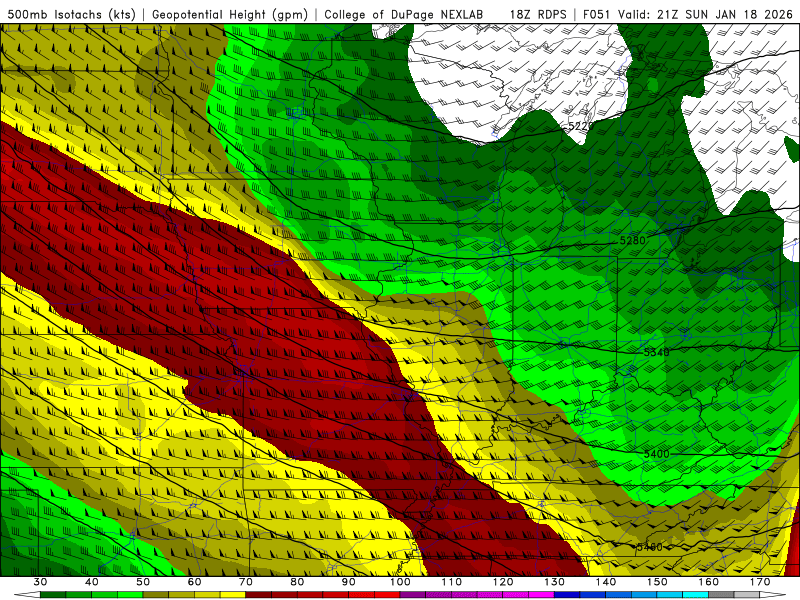The image size is (800, 600).
Task: Click the 40 value on the color scale
Action: pos(92,582)
